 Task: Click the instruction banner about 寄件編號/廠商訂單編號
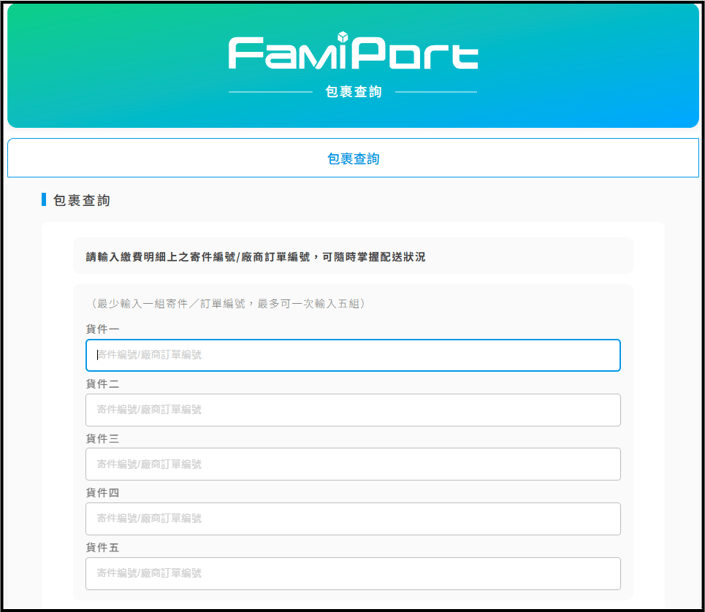coord(352,257)
